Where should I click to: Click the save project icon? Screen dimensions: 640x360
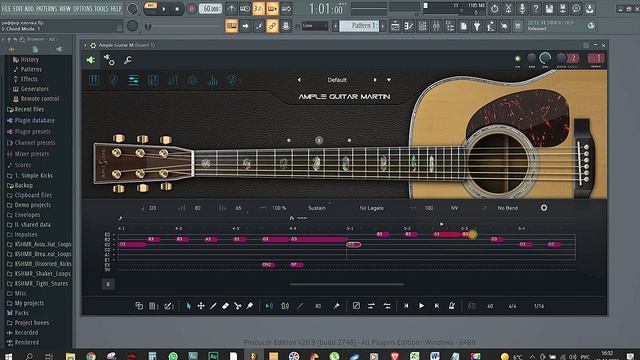coord(549,9)
